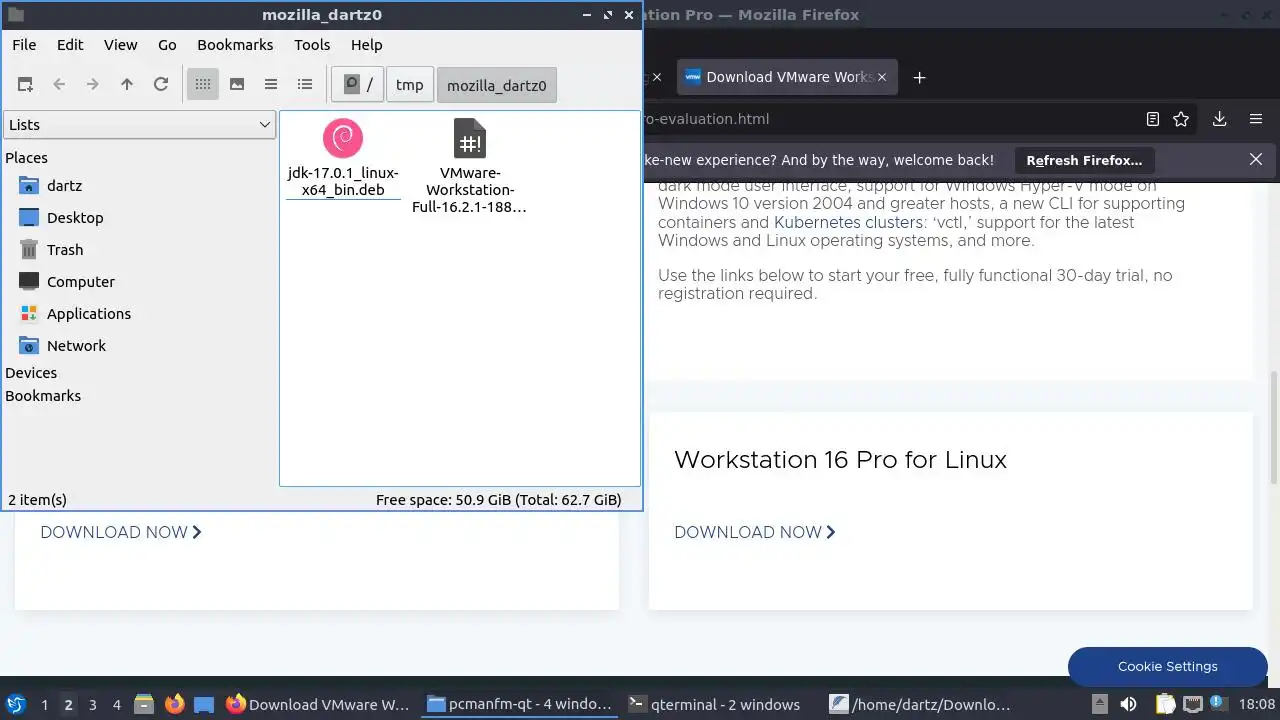Go up to the parent folder
Viewport: 1280px width, 720px height.
[x=127, y=85]
